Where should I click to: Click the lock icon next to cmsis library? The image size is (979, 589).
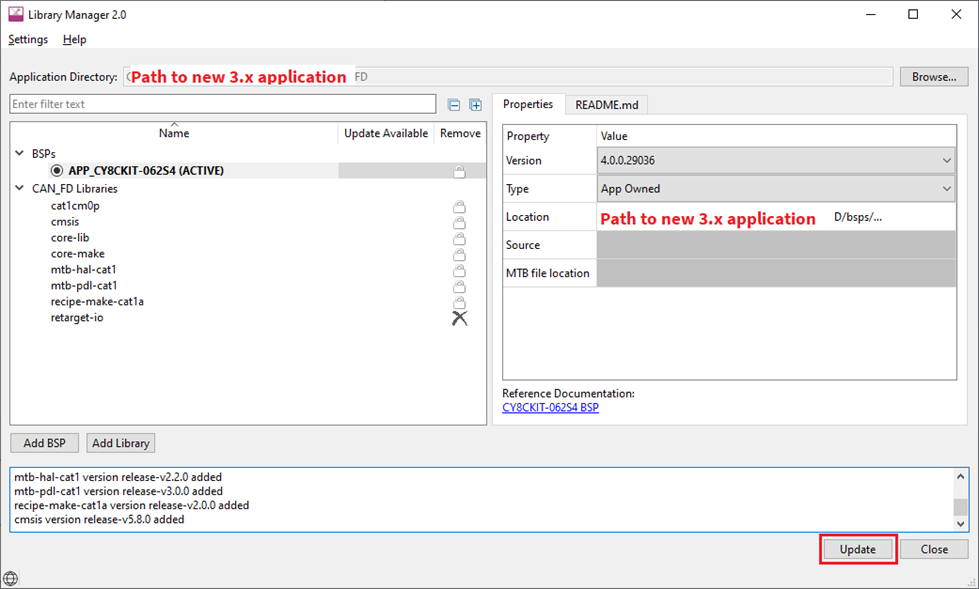point(459,222)
